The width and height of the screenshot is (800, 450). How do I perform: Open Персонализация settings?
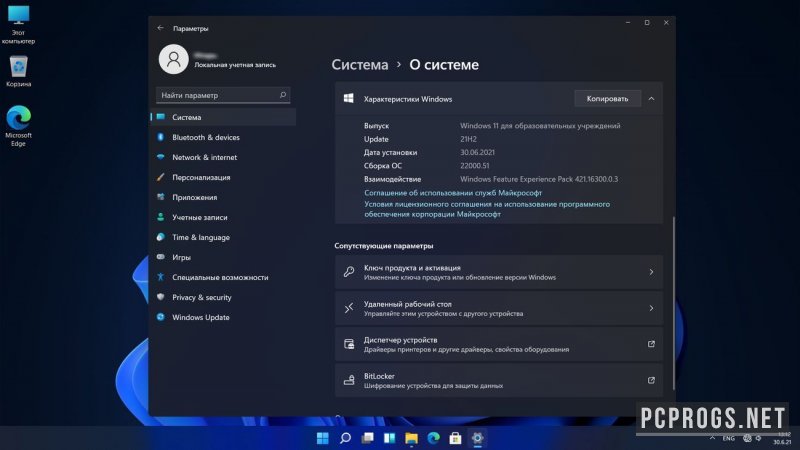tap(223, 177)
